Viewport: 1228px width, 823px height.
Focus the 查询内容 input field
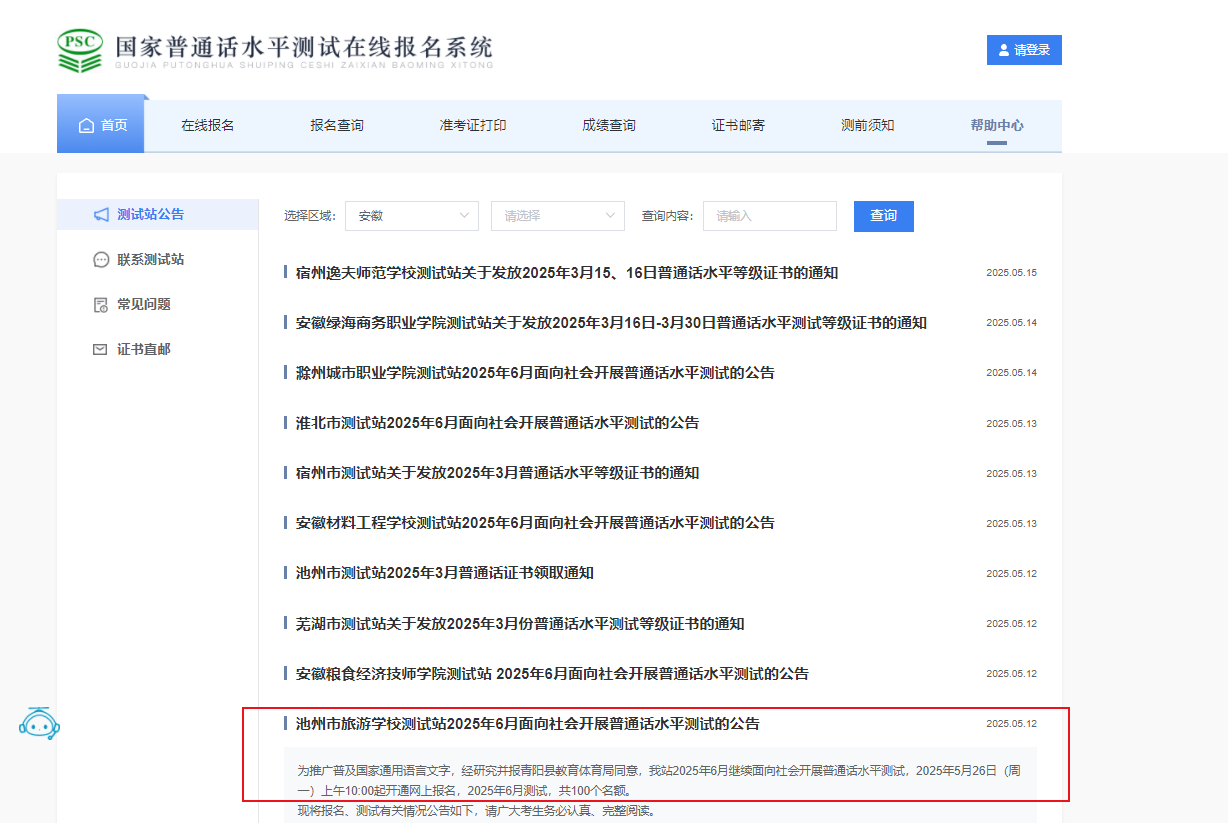(x=770, y=216)
